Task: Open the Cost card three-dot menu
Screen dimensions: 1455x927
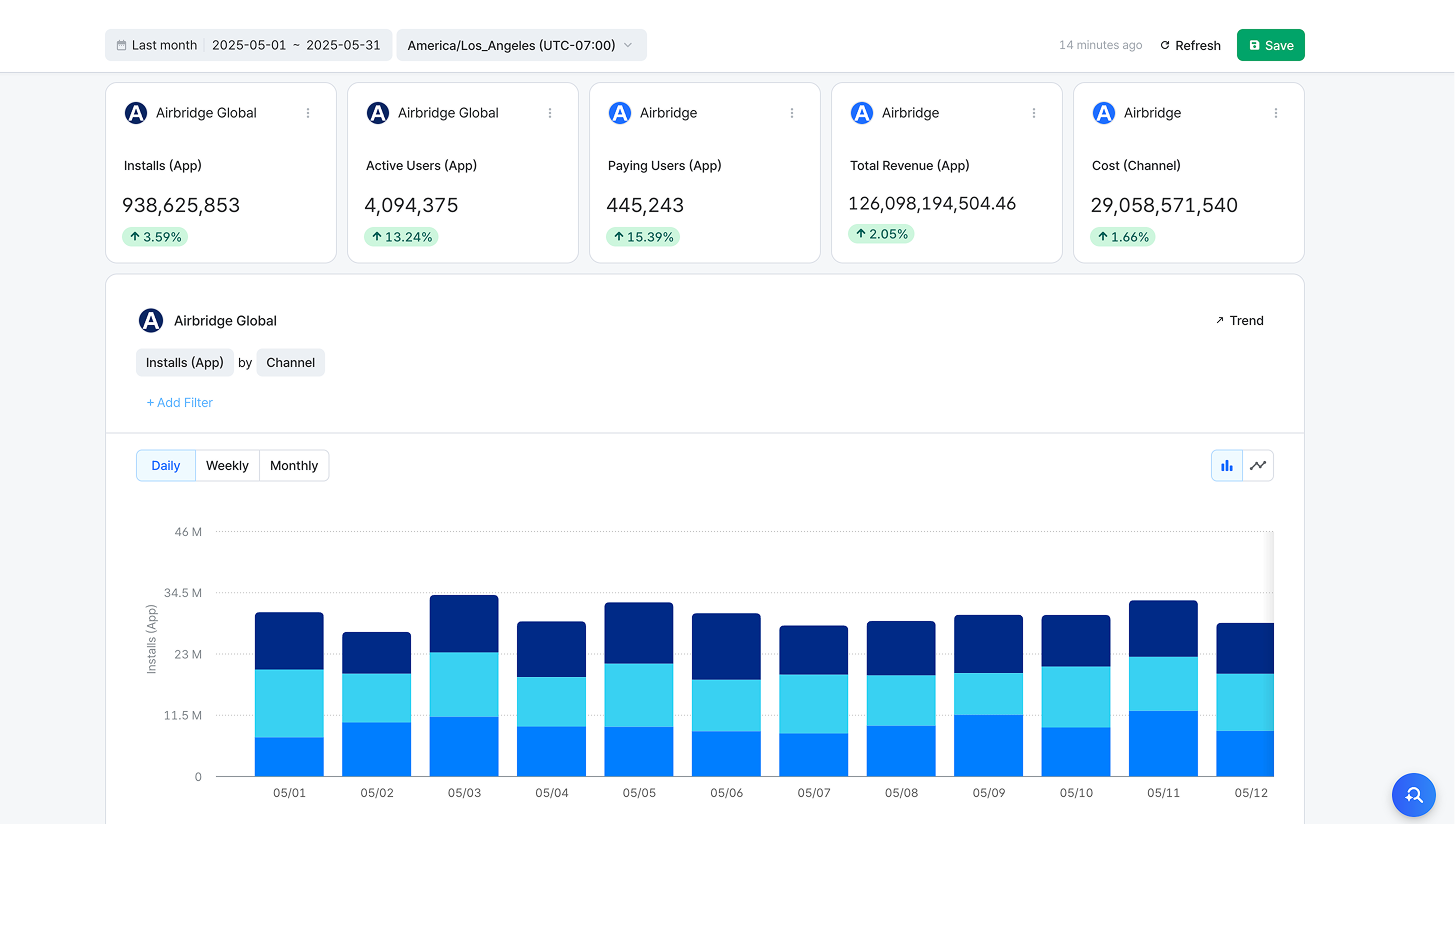Action: coord(1276,113)
